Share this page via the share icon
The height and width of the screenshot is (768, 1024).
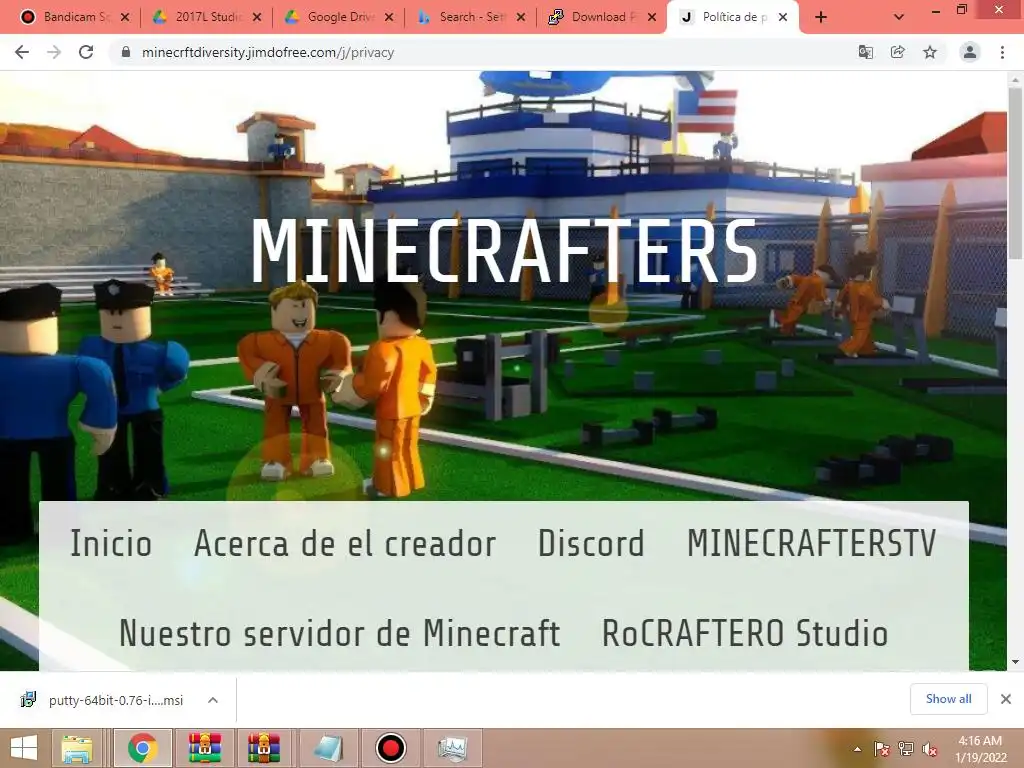(x=897, y=52)
